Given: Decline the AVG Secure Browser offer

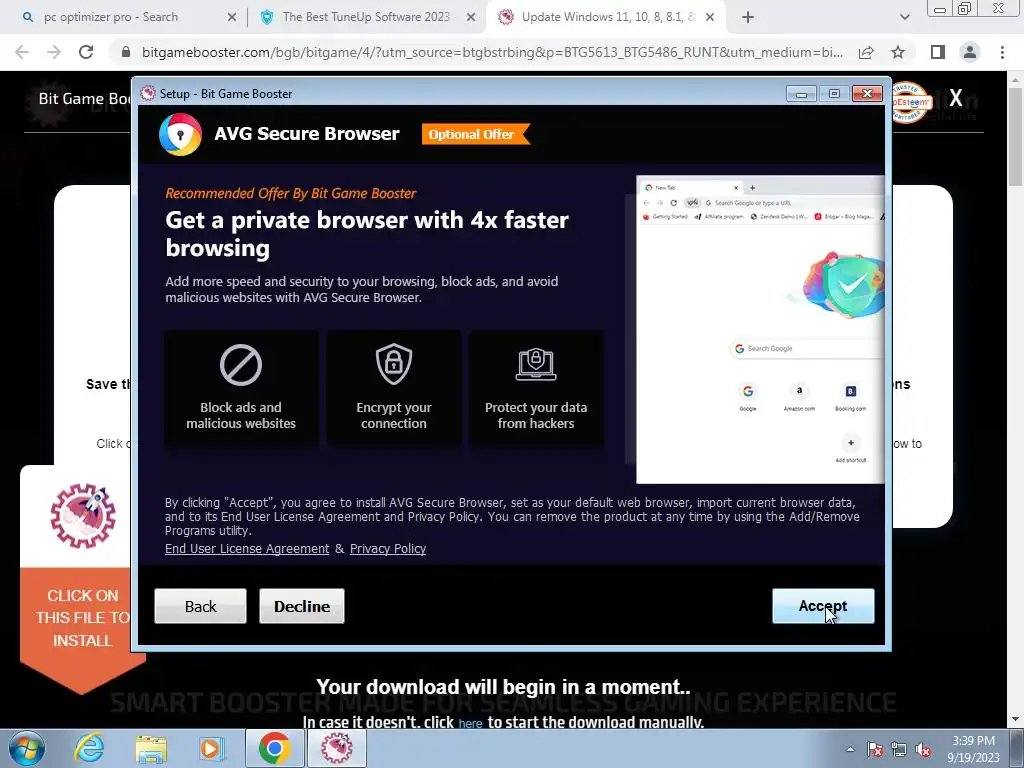Looking at the screenshot, I should pyautogui.click(x=302, y=606).
